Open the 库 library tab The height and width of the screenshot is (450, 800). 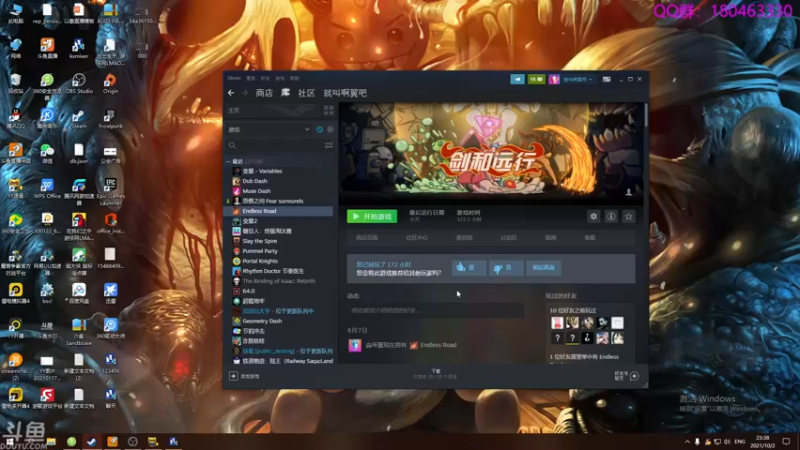pos(285,92)
